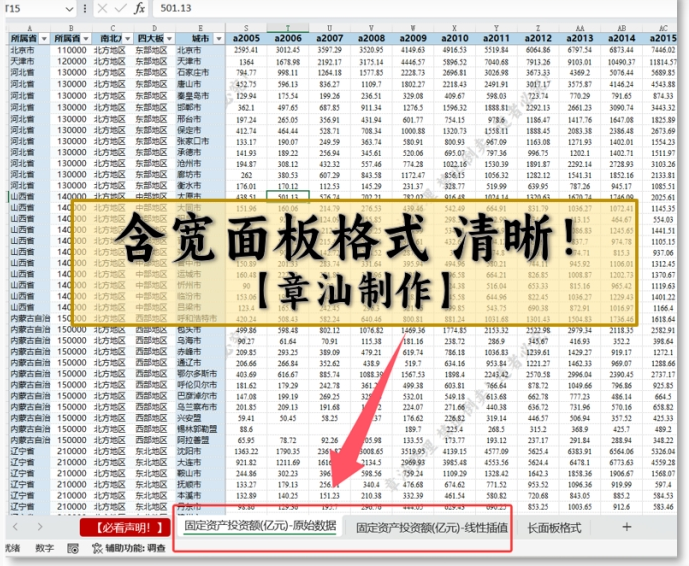Image resolution: width=689 pixels, height=566 pixels.
Task: Click the a2006 header cell
Action: (288, 39)
